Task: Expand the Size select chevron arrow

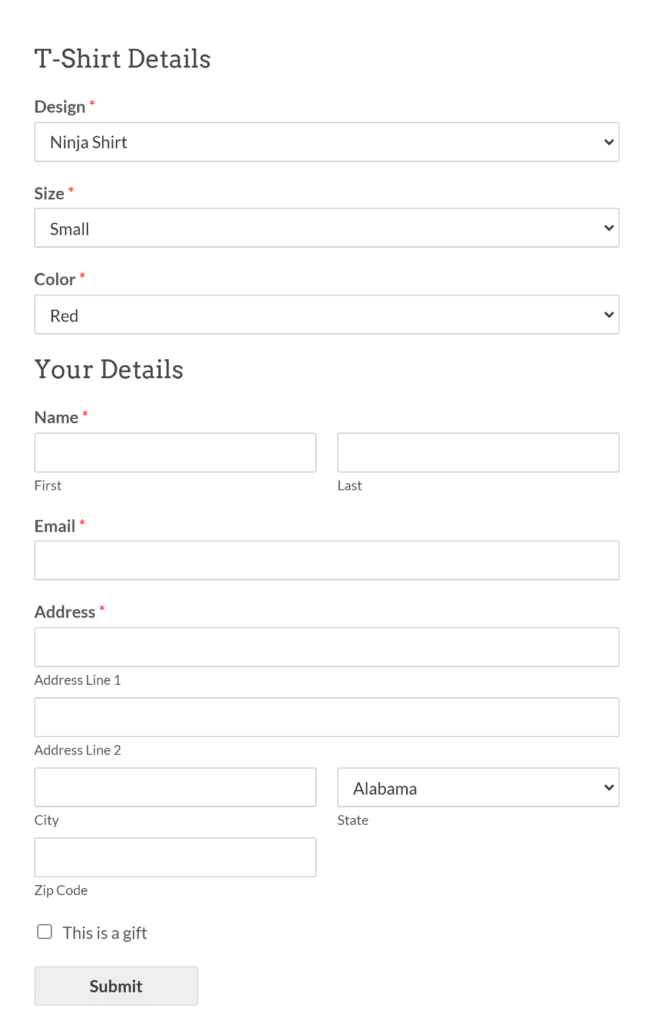Action: tap(608, 228)
